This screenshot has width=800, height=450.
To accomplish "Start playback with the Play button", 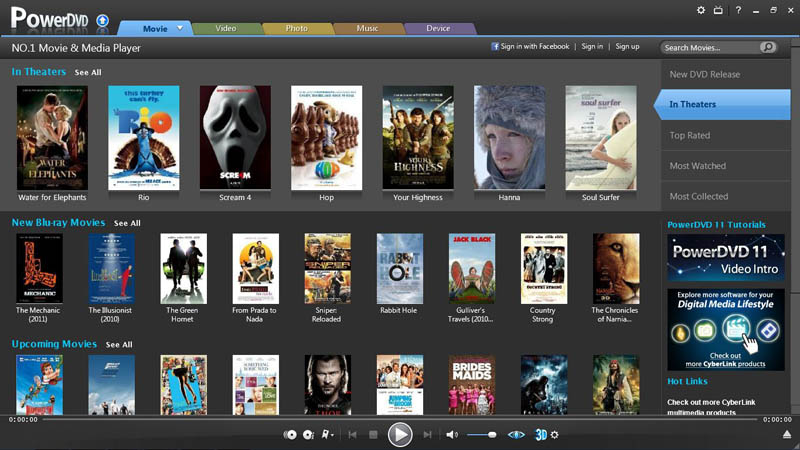I will pos(400,435).
